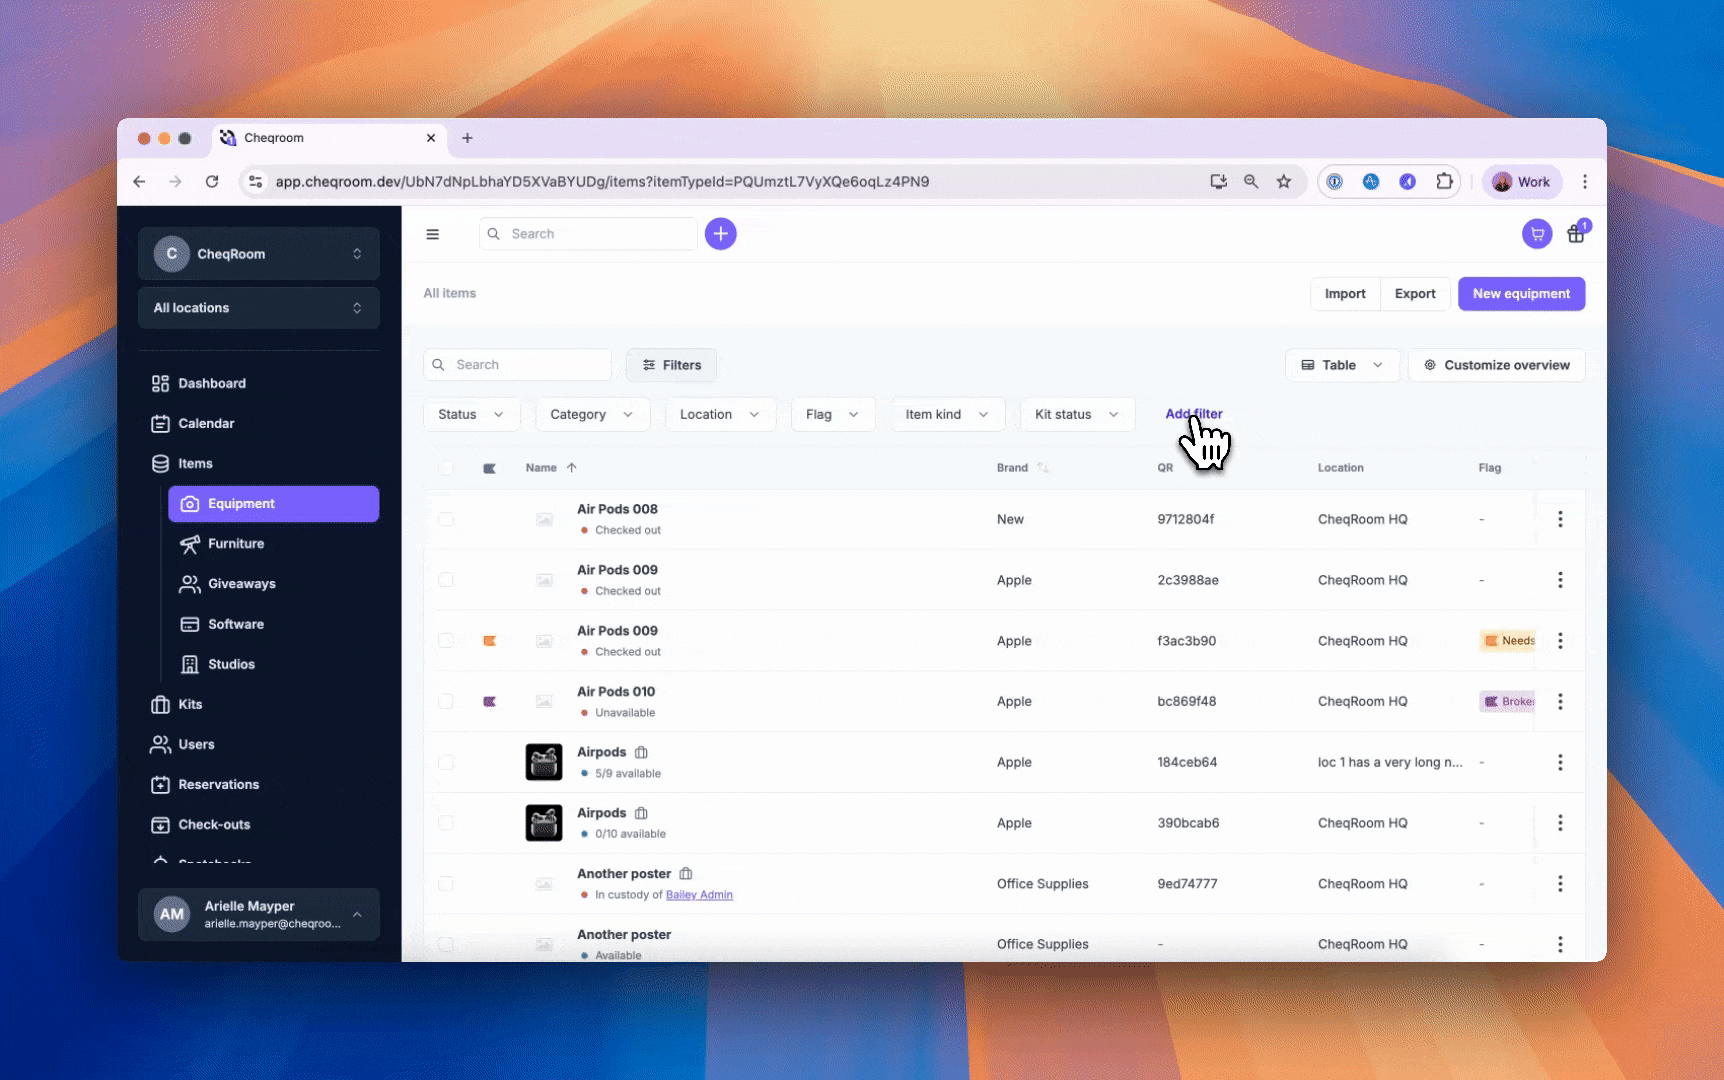Reload the page in browser

(x=212, y=182)
